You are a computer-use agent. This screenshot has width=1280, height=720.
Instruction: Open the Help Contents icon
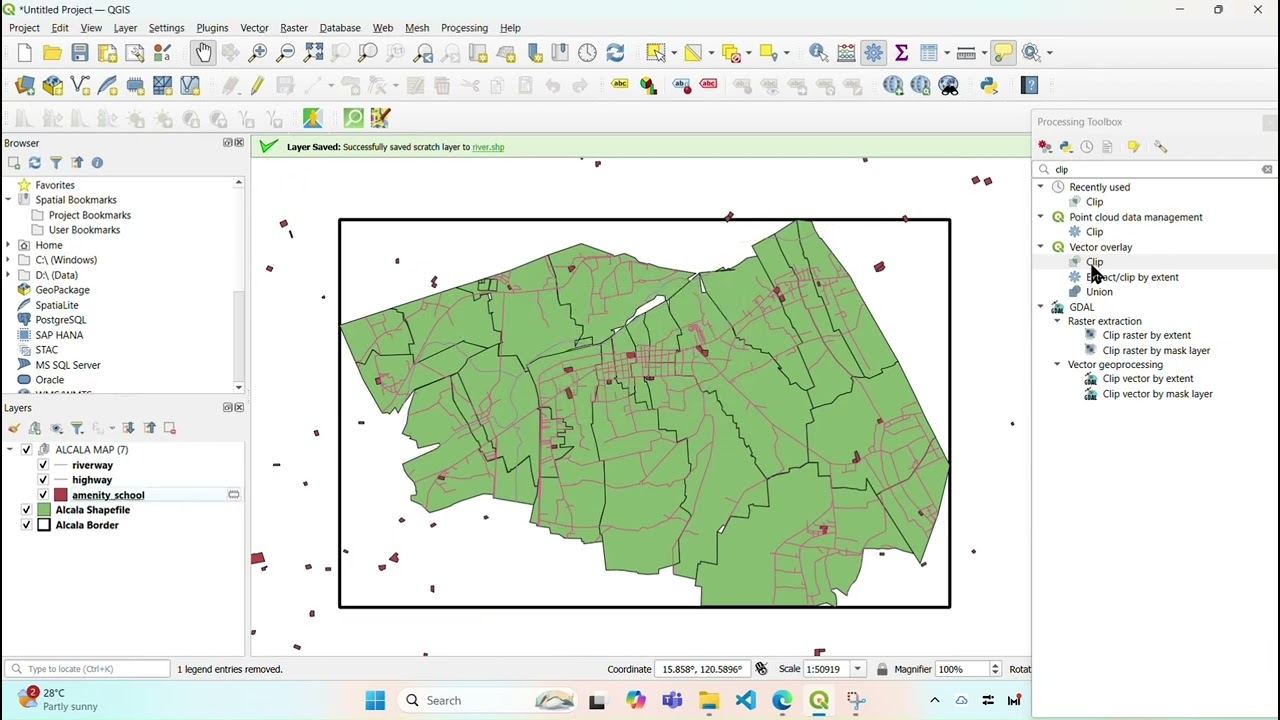coord(1030,86)
